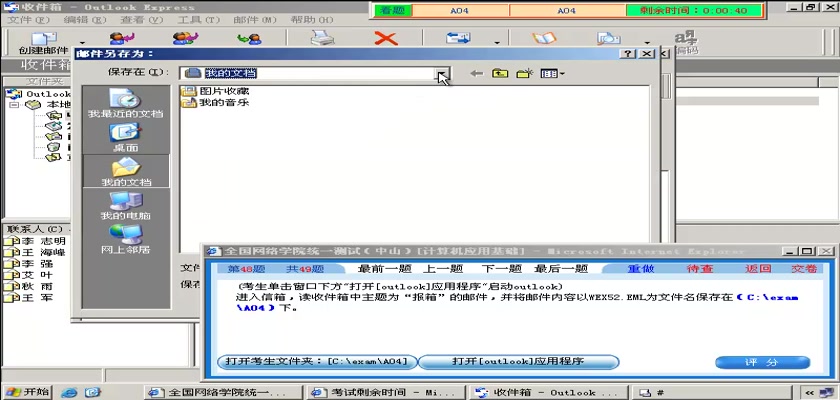
Task: Click the red X Delete toolbar icon
Action: pyautogui.click(x=386, y=39)
